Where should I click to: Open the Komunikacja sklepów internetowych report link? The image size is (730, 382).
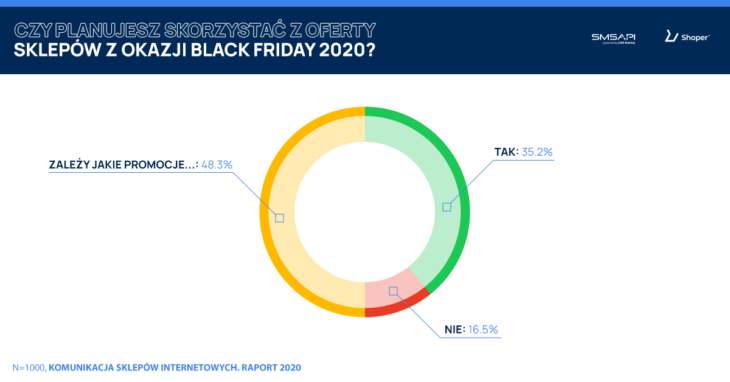(175, 368)
